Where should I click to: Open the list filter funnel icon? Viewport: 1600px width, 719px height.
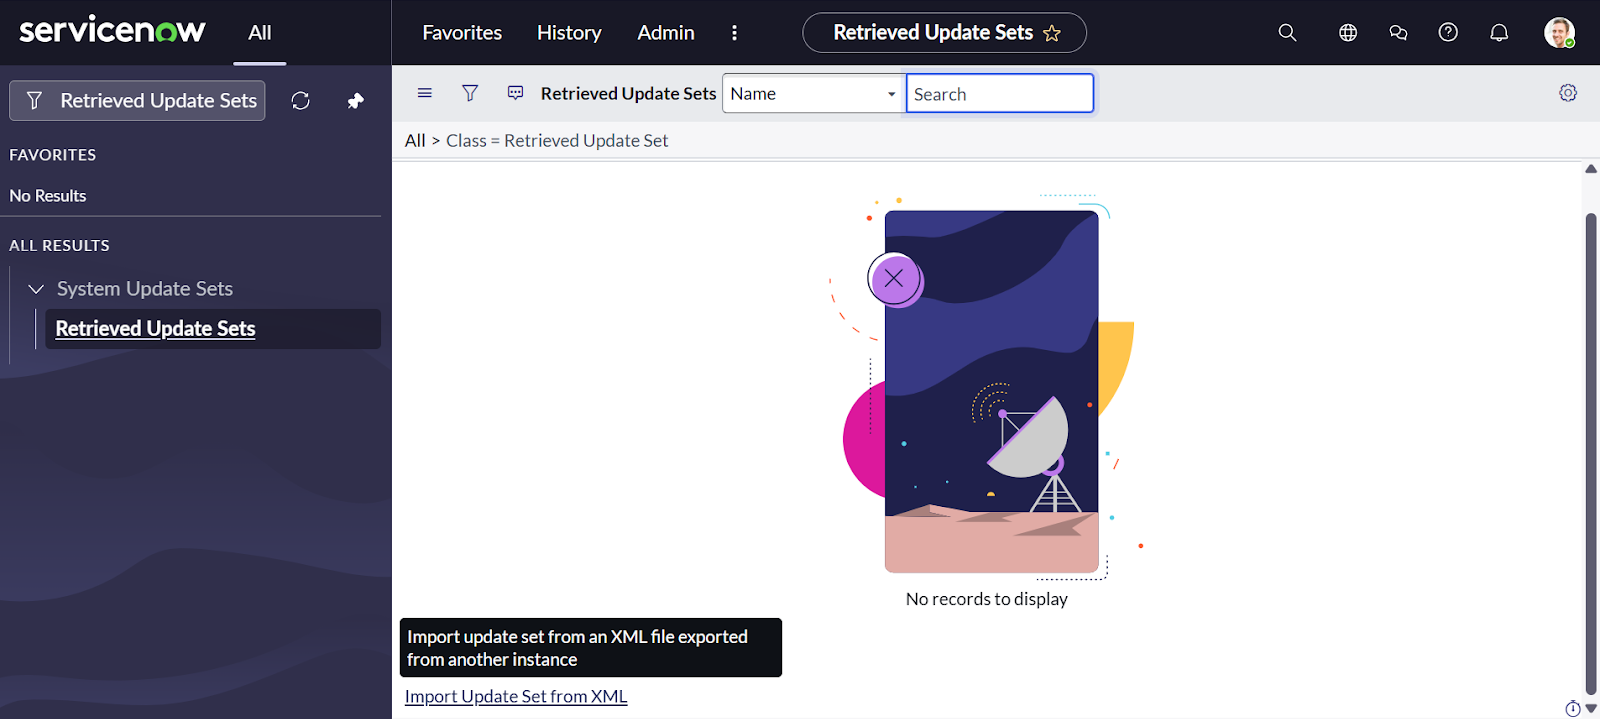[x=470, y=93]
